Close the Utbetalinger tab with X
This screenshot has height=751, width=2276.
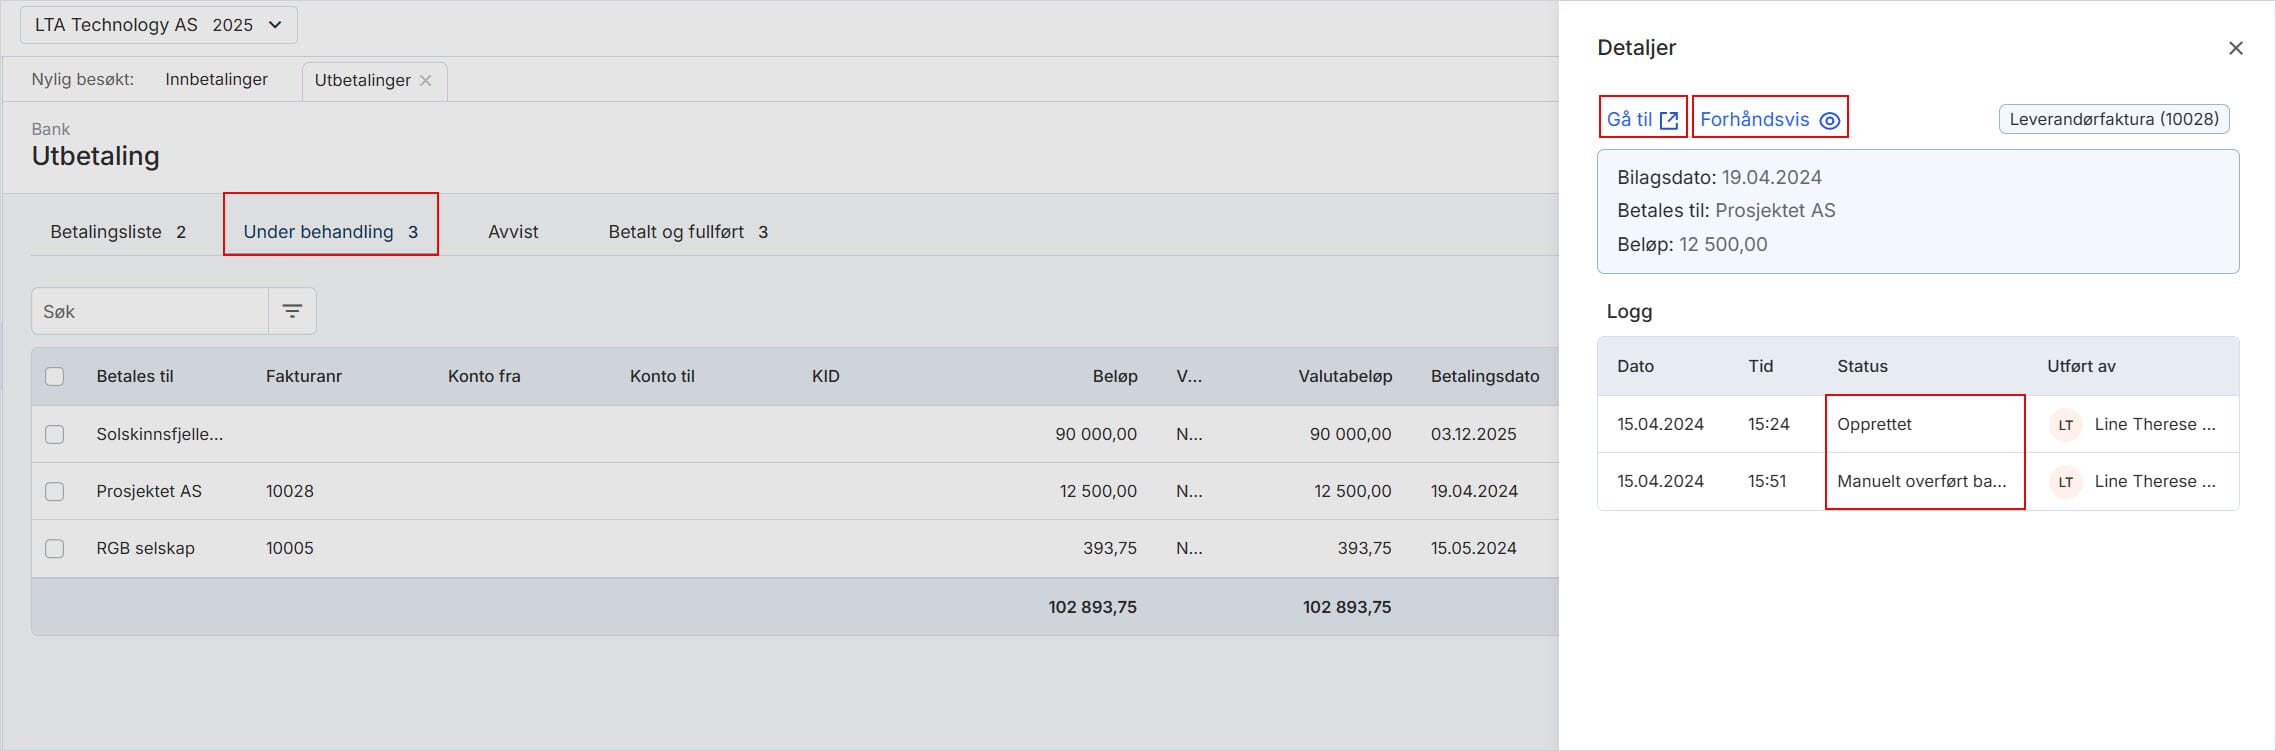click(x=426, y=81)
